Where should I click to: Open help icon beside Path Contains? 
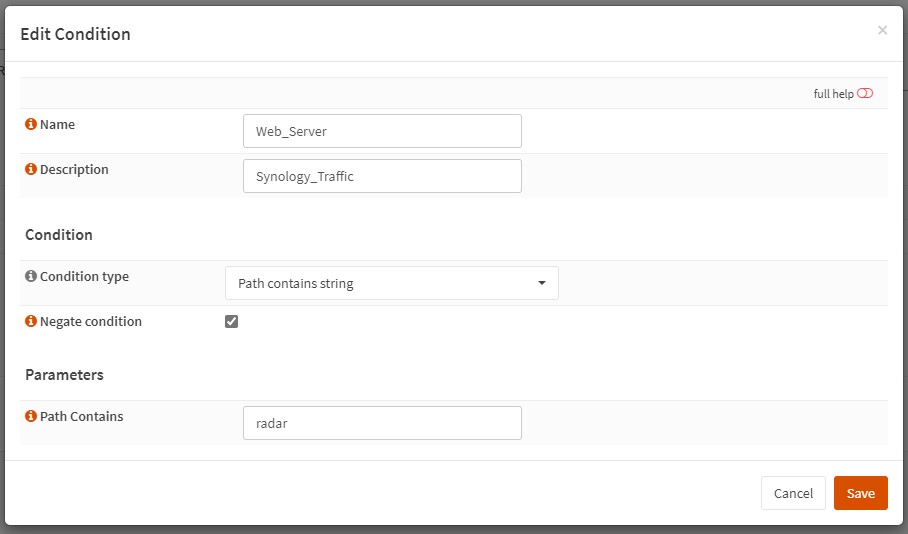(x=31, y=416)
